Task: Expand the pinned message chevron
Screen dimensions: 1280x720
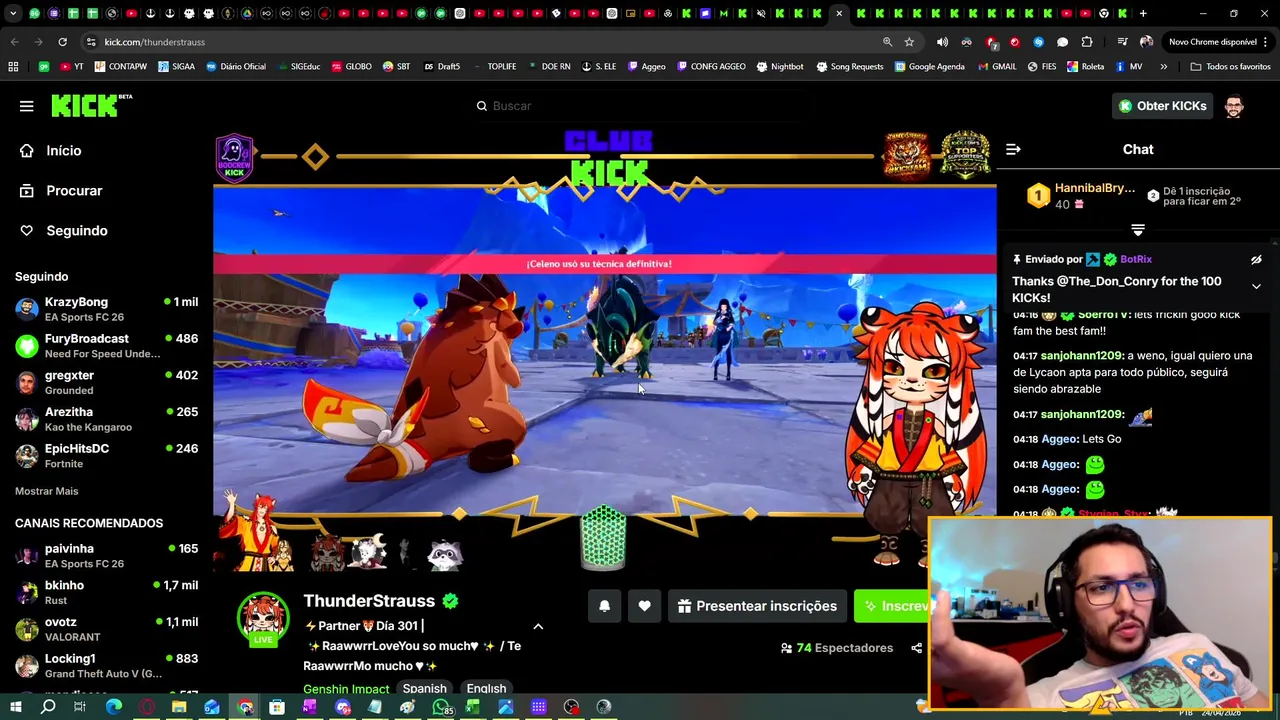Action: (1256, 286)
